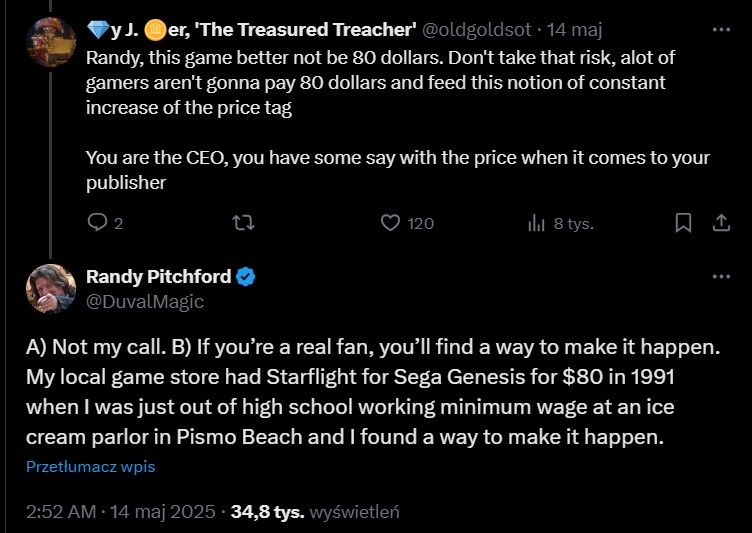Image resolution: width=752 pixels, height=533 pixels.
Task: Open view analytics showing 8 tys.
Action: [x=536, y=223]
